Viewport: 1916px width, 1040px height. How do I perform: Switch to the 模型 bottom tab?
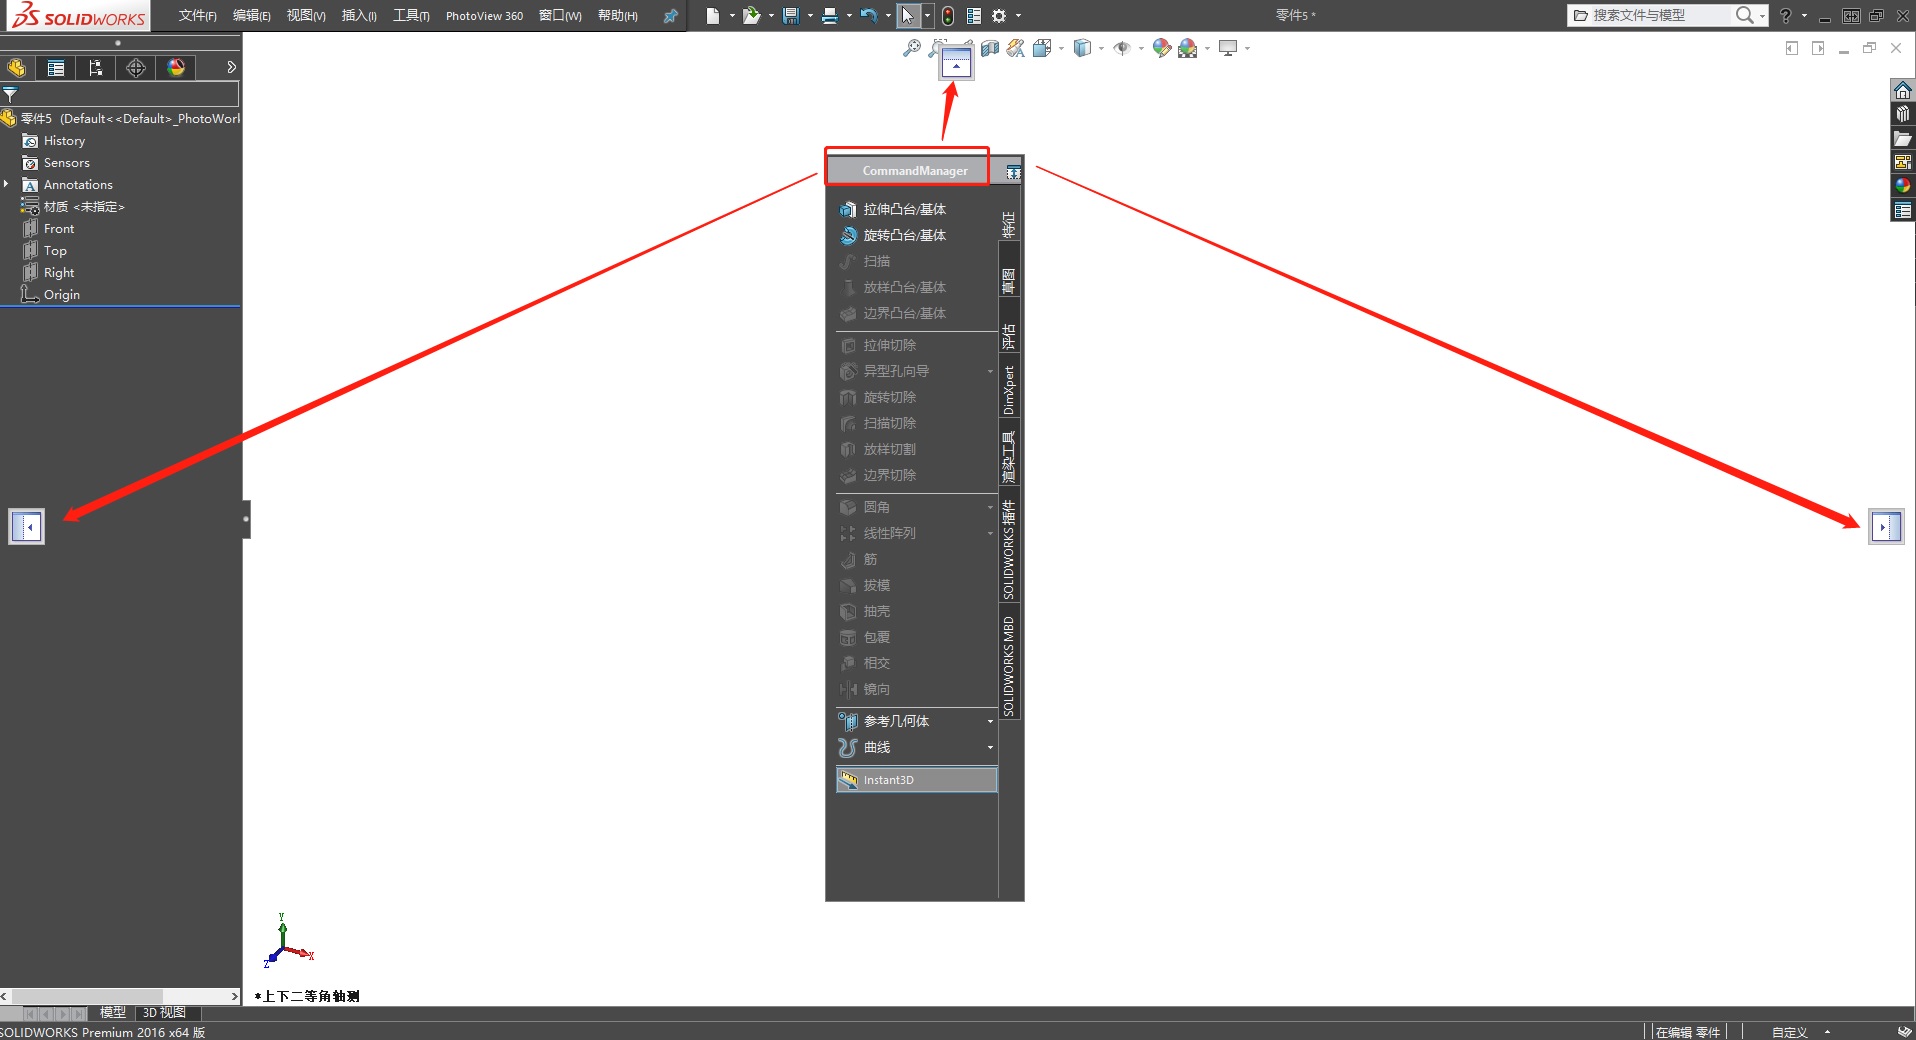pos(112,1013)
